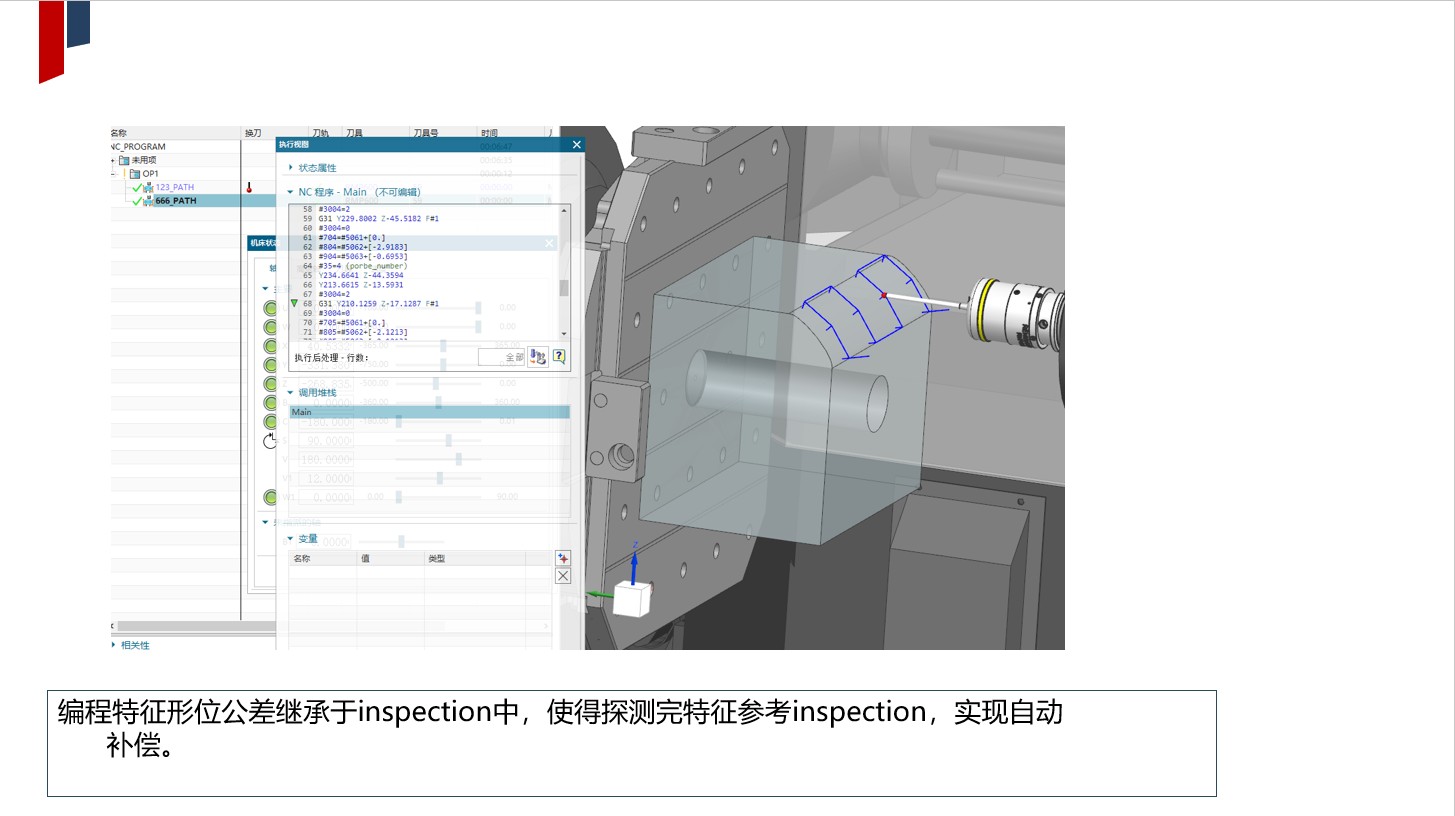Close the 执行视图 dialog
The height and width of the screenshot is (816, 1455).
(576, 145)
